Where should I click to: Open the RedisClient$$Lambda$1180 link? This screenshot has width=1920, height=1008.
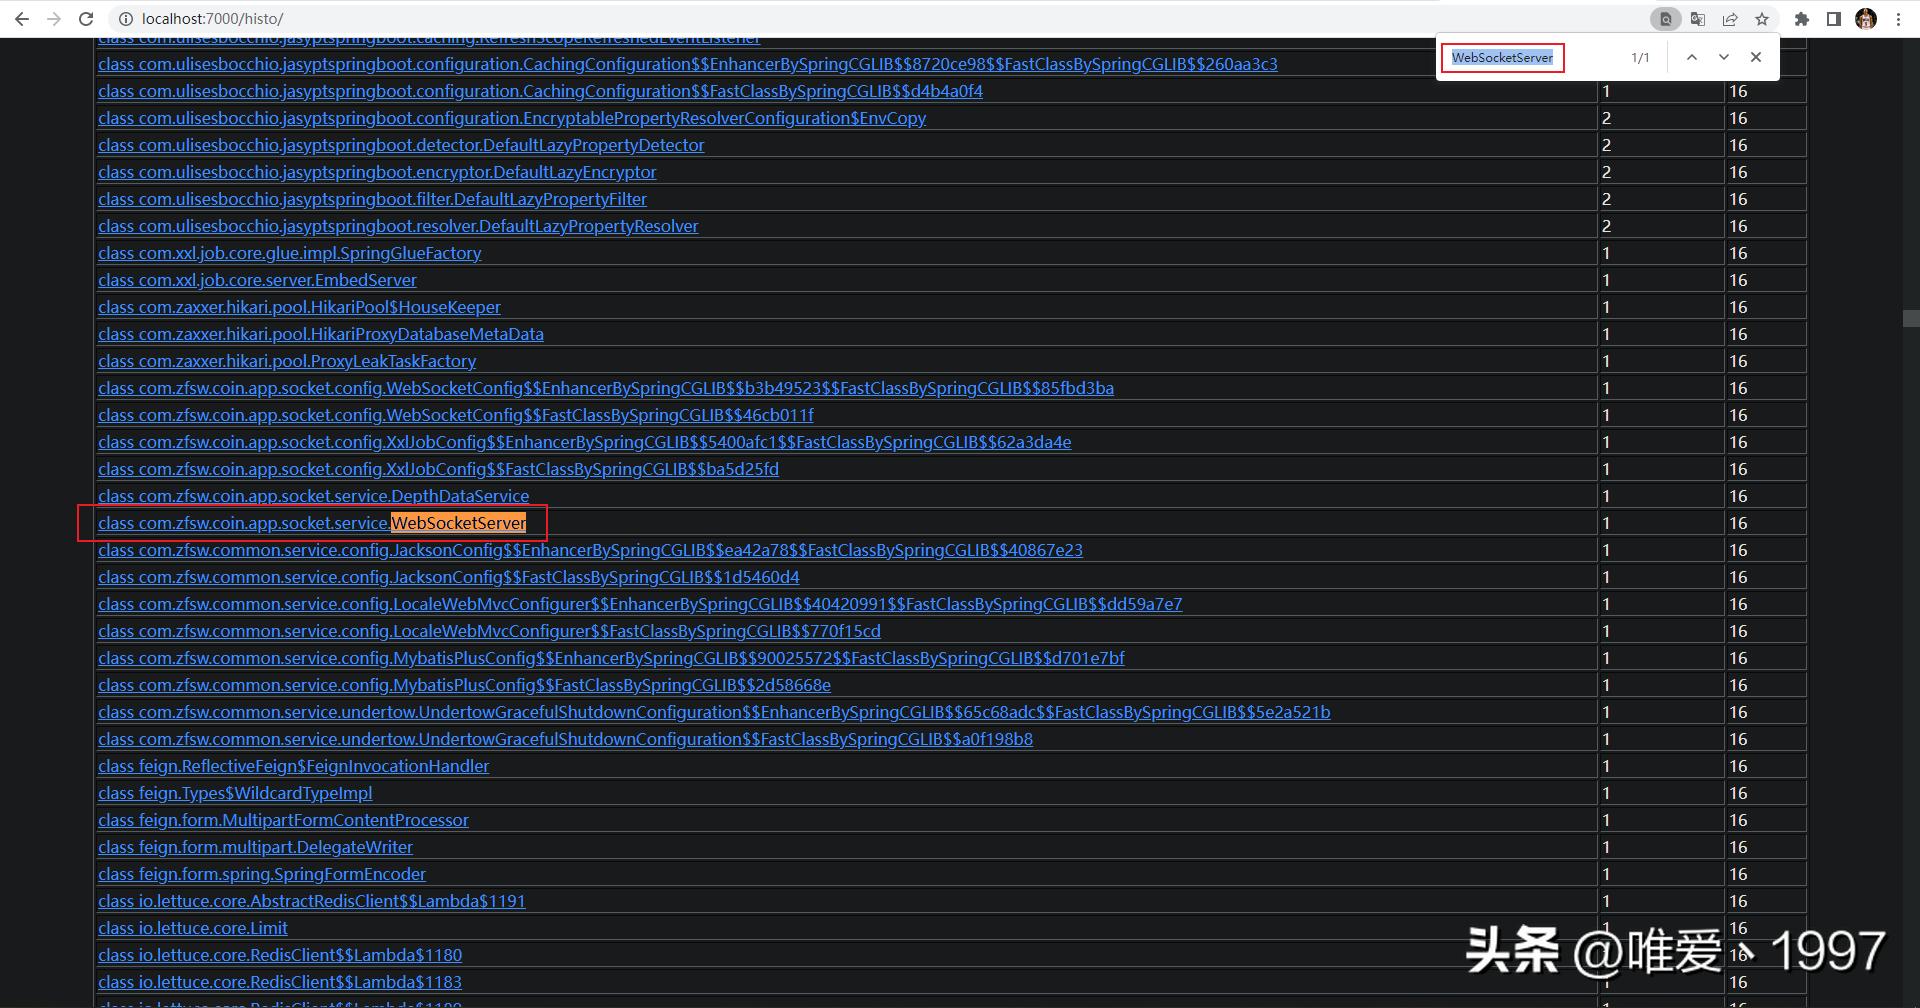[x=280, y=955]
